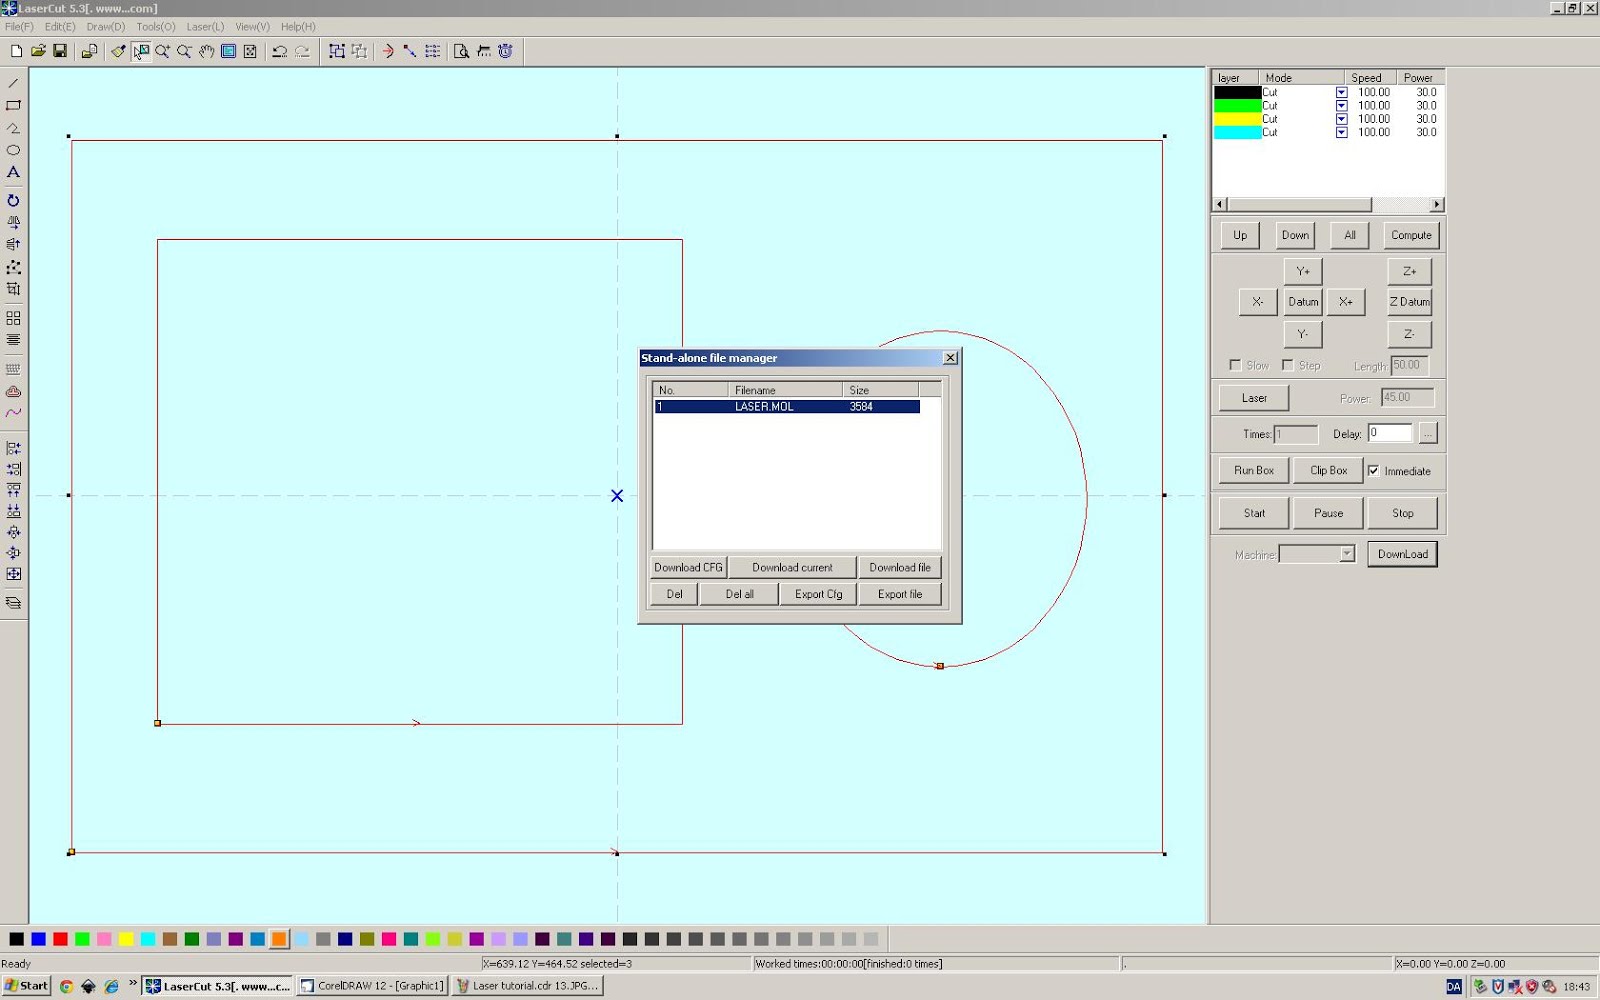Click the Undo arrow icon
The image size is (1600, 1000).
coord(280,51)
